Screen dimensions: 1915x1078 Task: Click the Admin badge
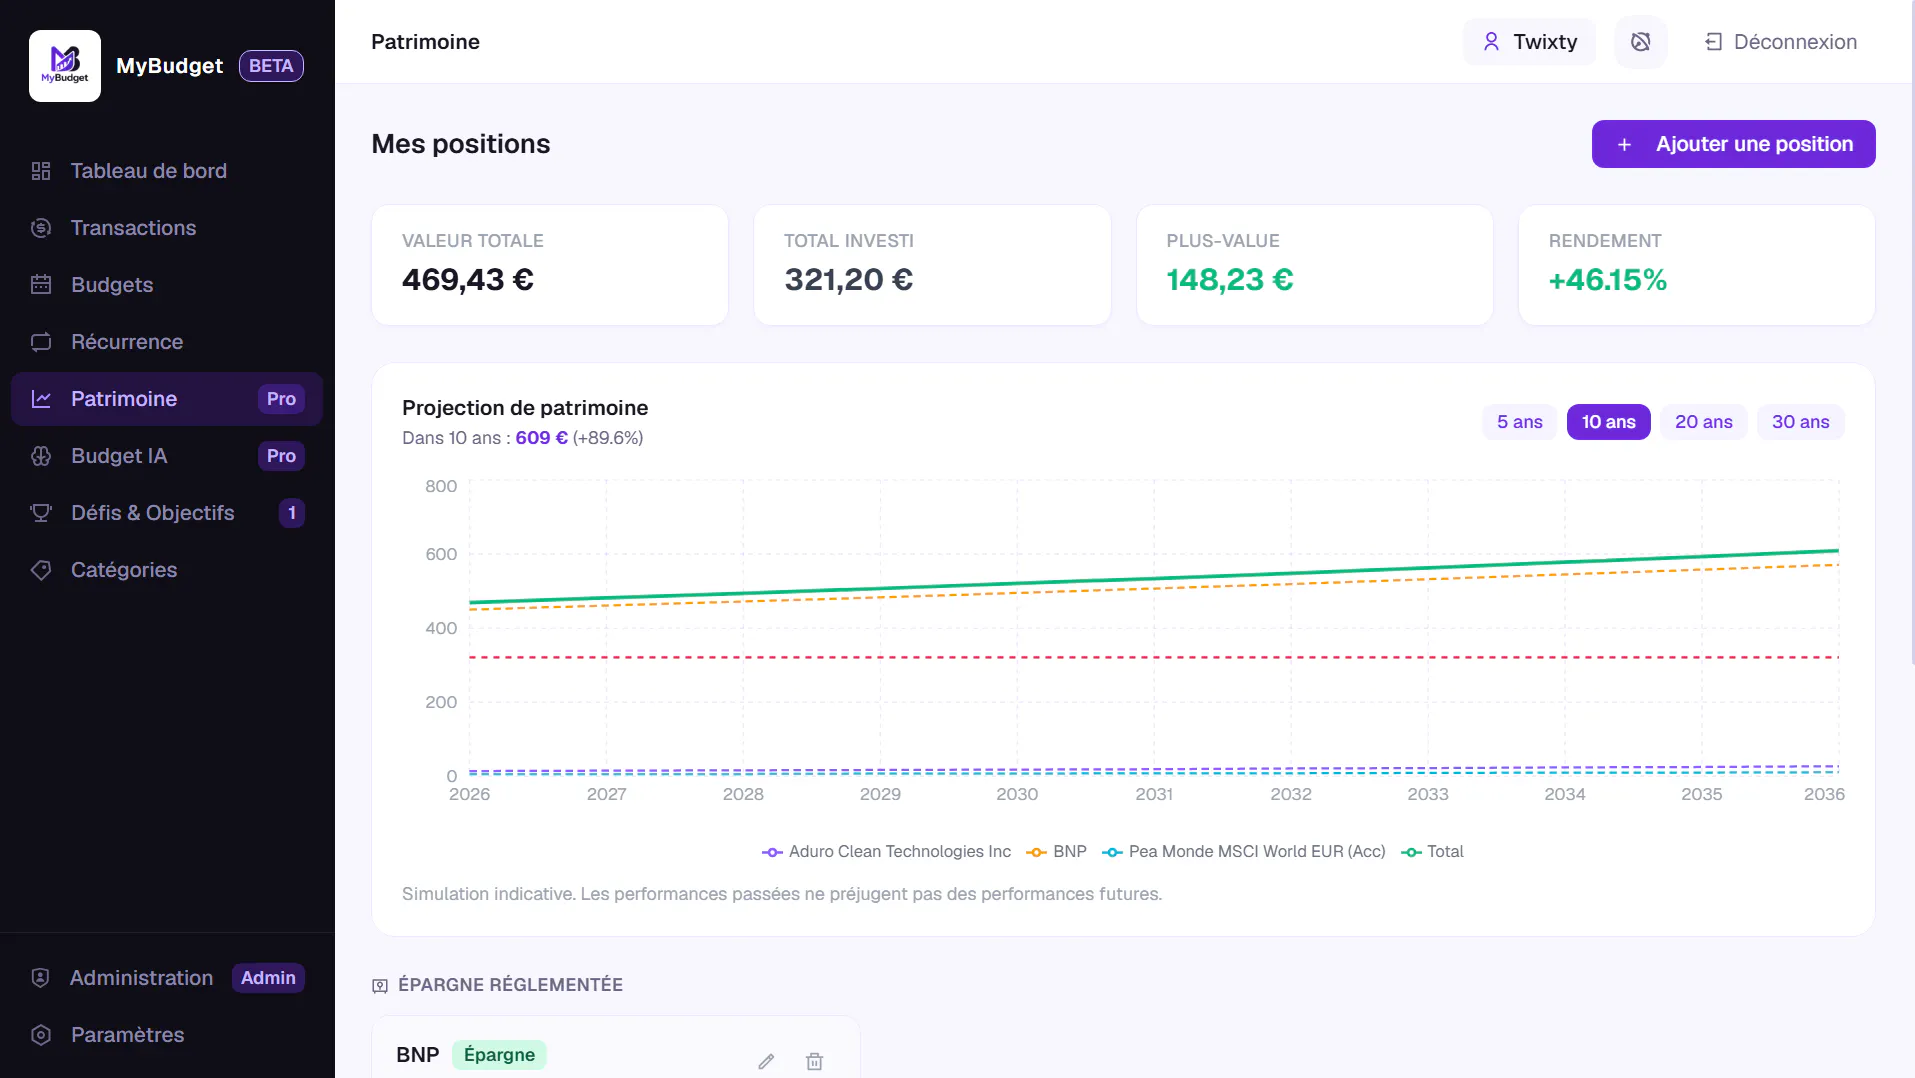pyautogui.click(x=268, y=978)
